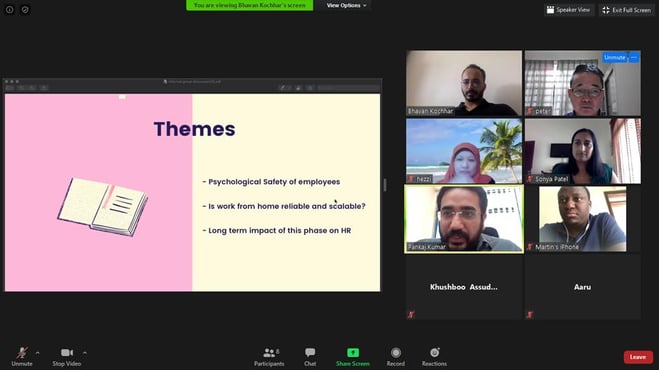The image size is (659, 370).
Task: Open the Chat bubble icon
Action: (310, 352)
